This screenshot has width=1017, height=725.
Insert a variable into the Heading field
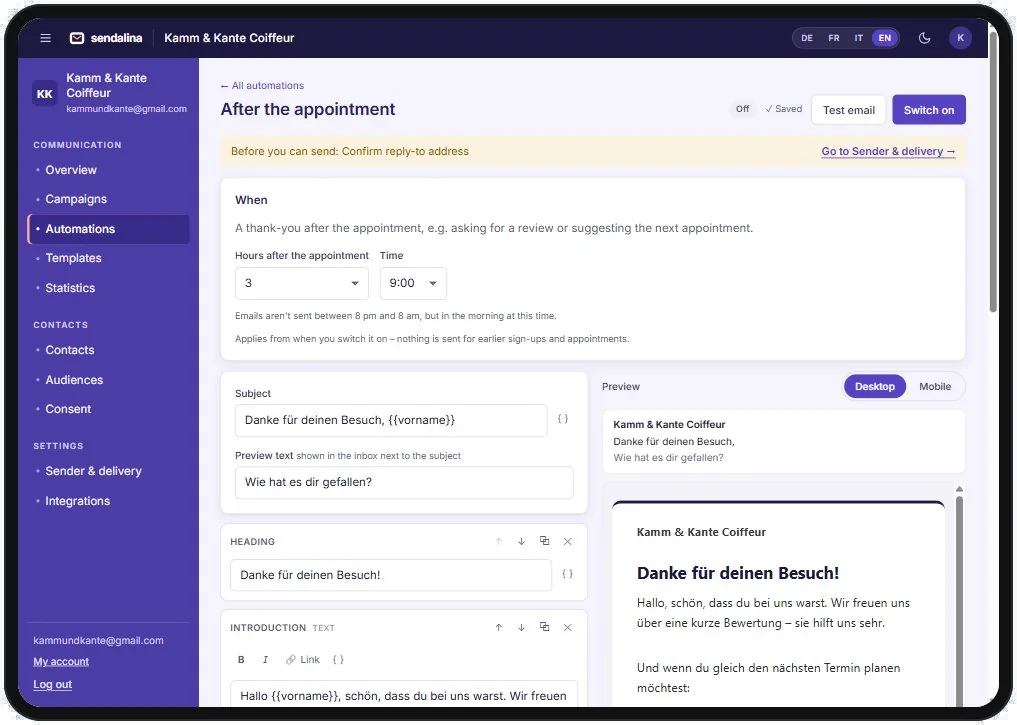pos(568,574)
